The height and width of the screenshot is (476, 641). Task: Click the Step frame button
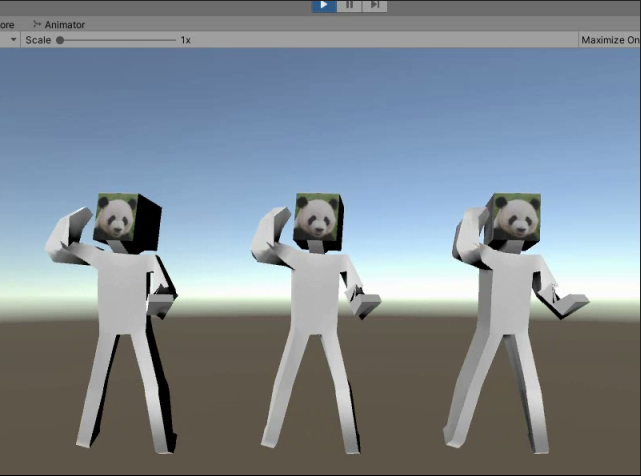tap(374, 5)
